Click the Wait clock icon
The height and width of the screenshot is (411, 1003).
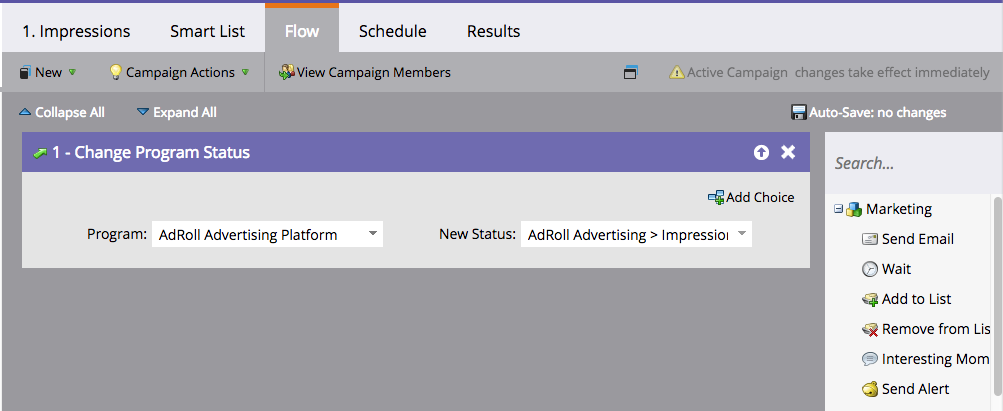coord(869,270)
